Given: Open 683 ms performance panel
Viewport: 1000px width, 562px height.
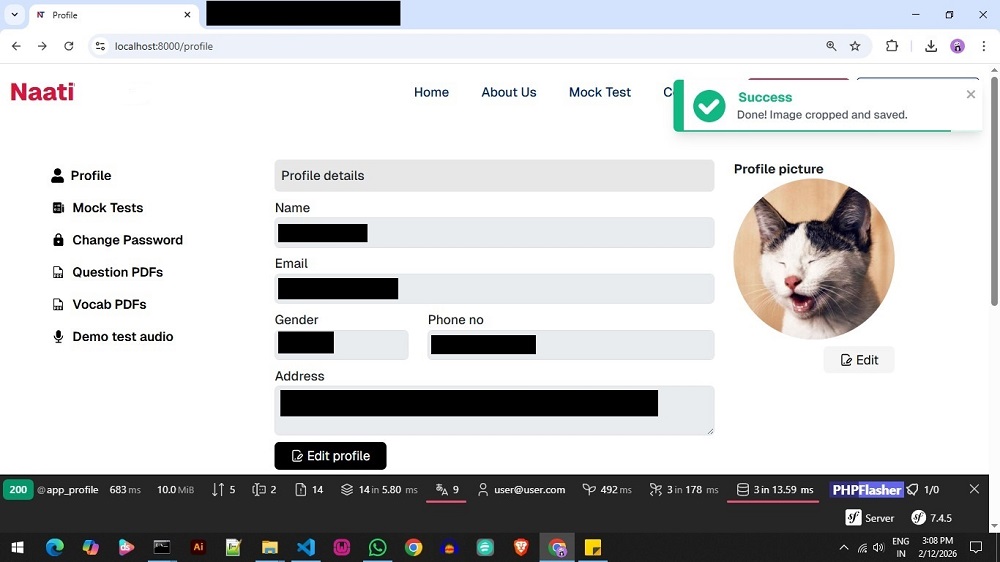Looking at the screenshot, I should (125, 490).
